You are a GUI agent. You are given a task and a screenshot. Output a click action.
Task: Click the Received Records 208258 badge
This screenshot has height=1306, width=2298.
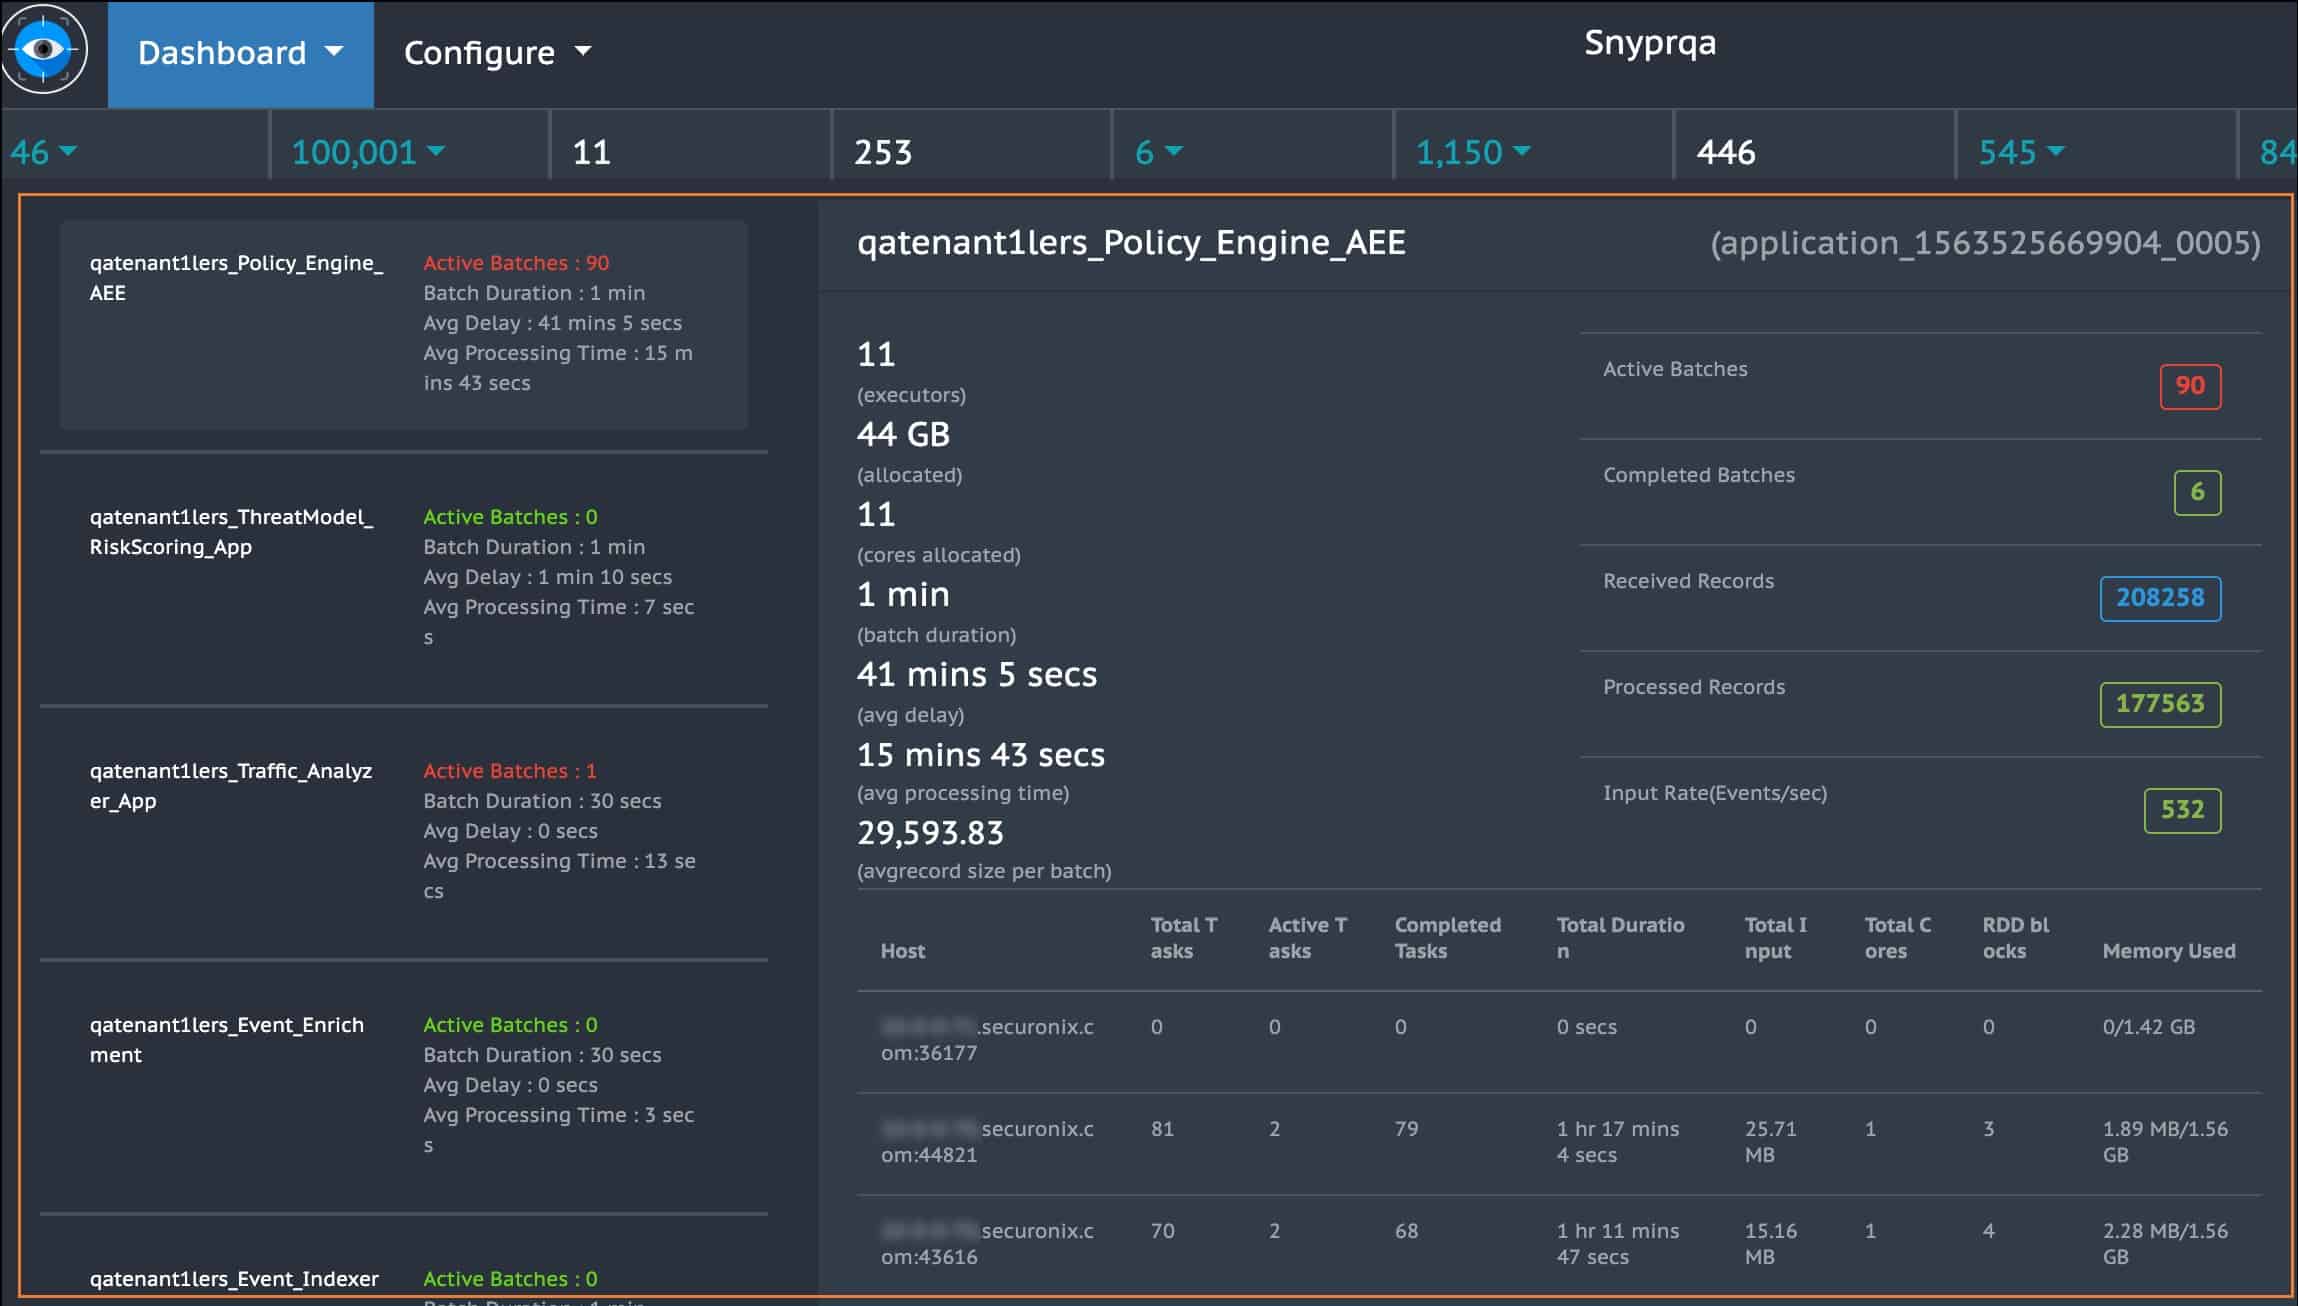(x=2160, y=598)
